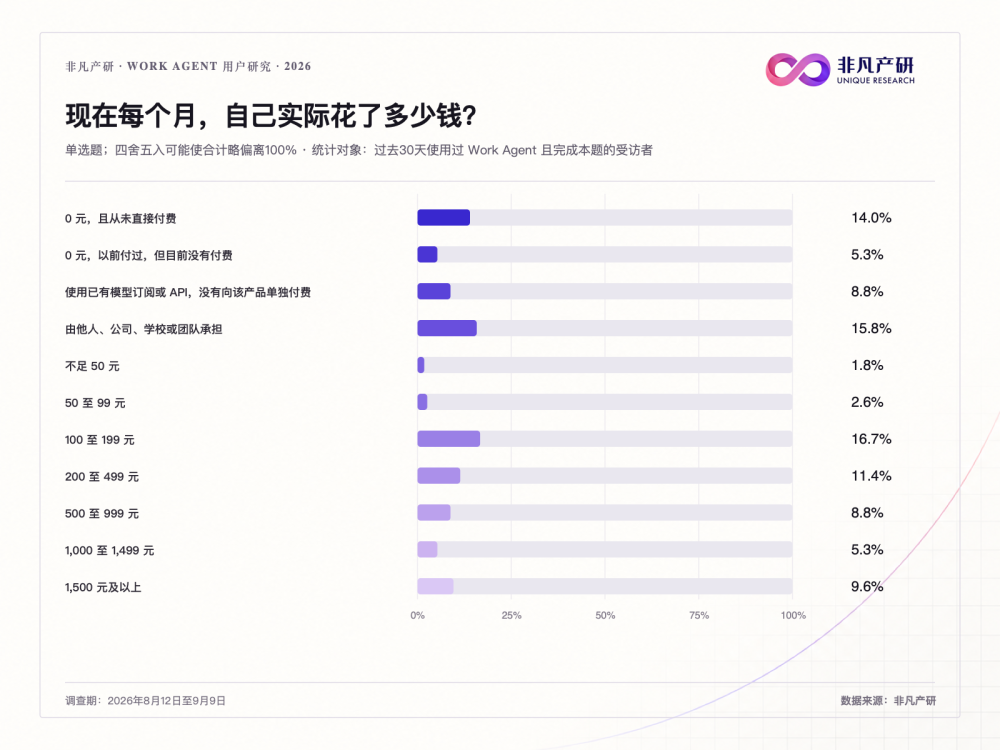Click the 5.3% value for 以前付过 row
The width and height of the screenshot is (1000, 750).
click(x=867, y=255)
